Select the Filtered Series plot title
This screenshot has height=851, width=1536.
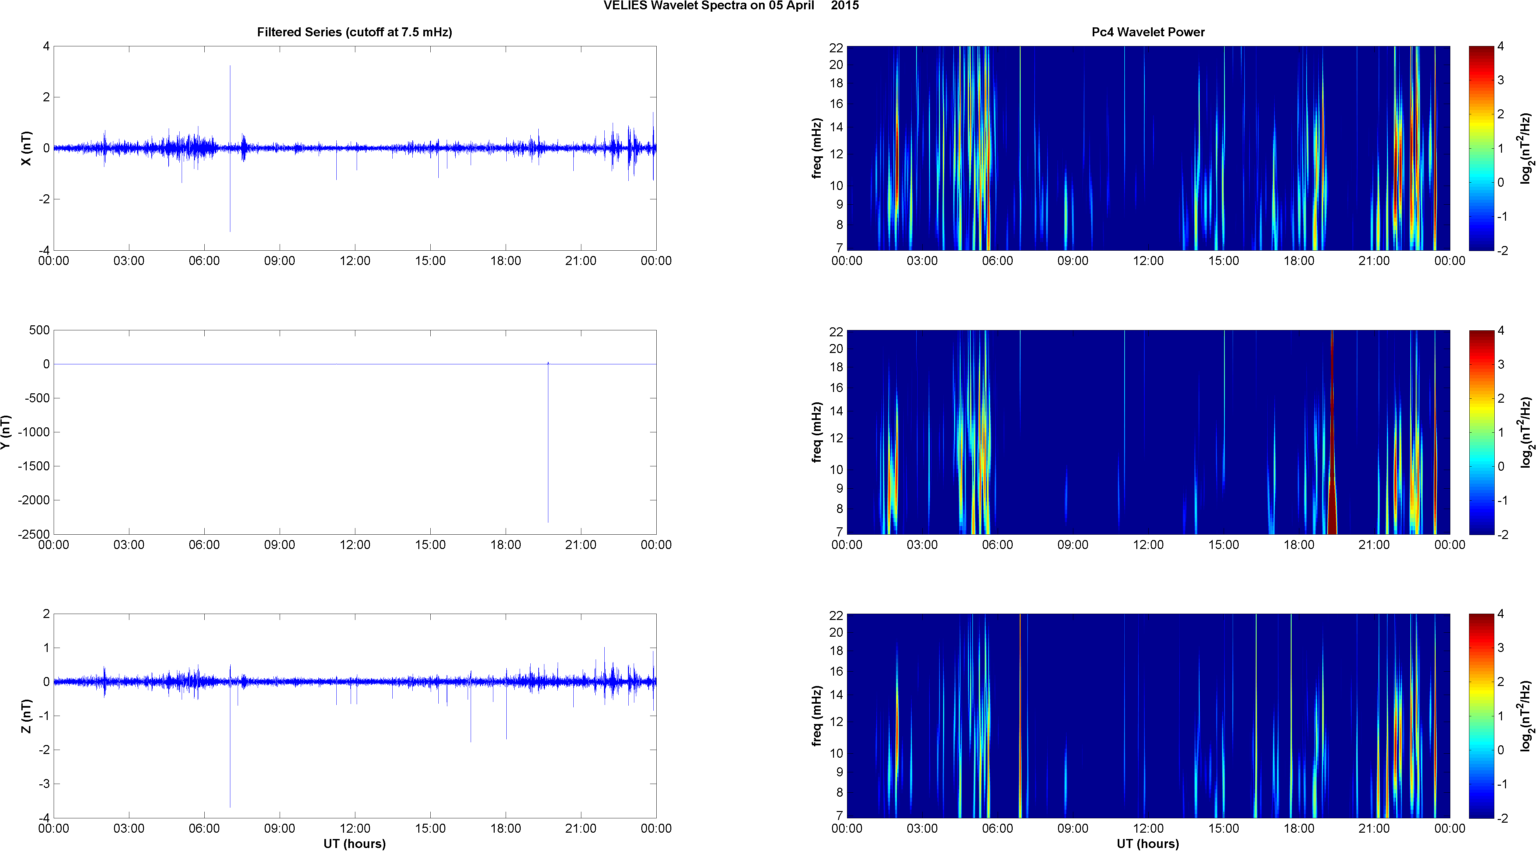tap(354, 32)
